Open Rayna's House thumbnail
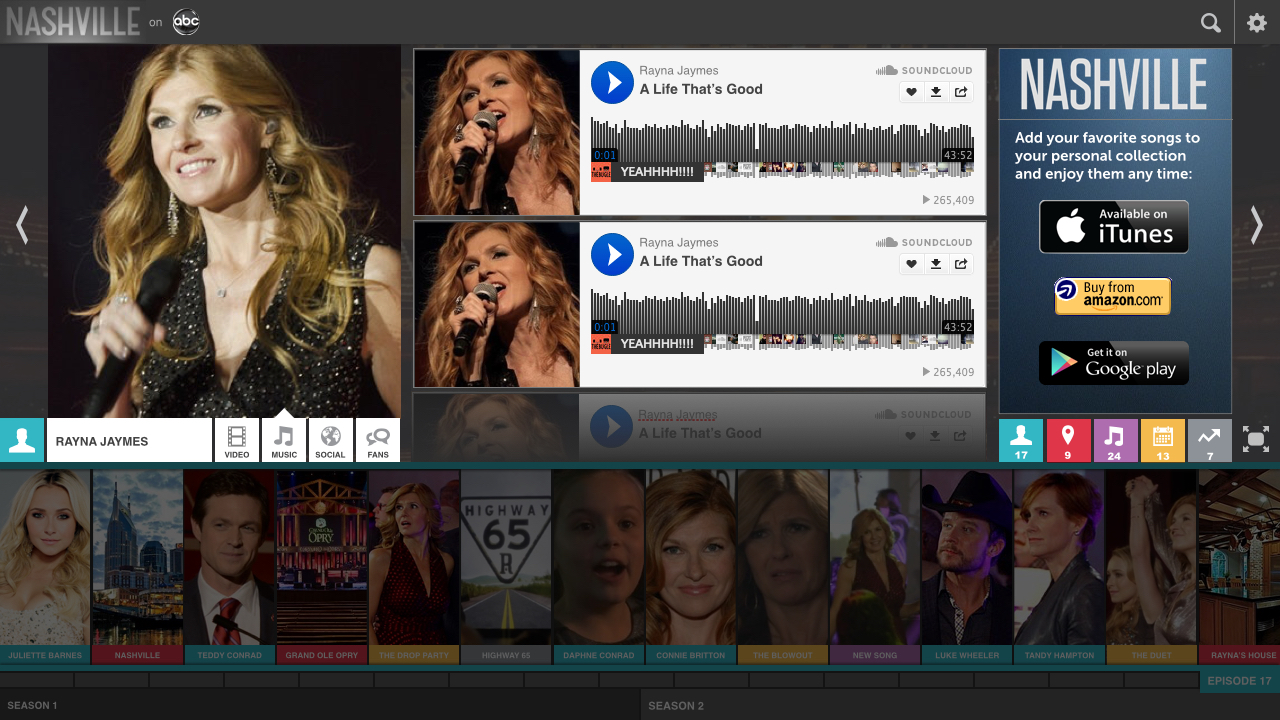 pyautogui.click(x=1239, y=567)
